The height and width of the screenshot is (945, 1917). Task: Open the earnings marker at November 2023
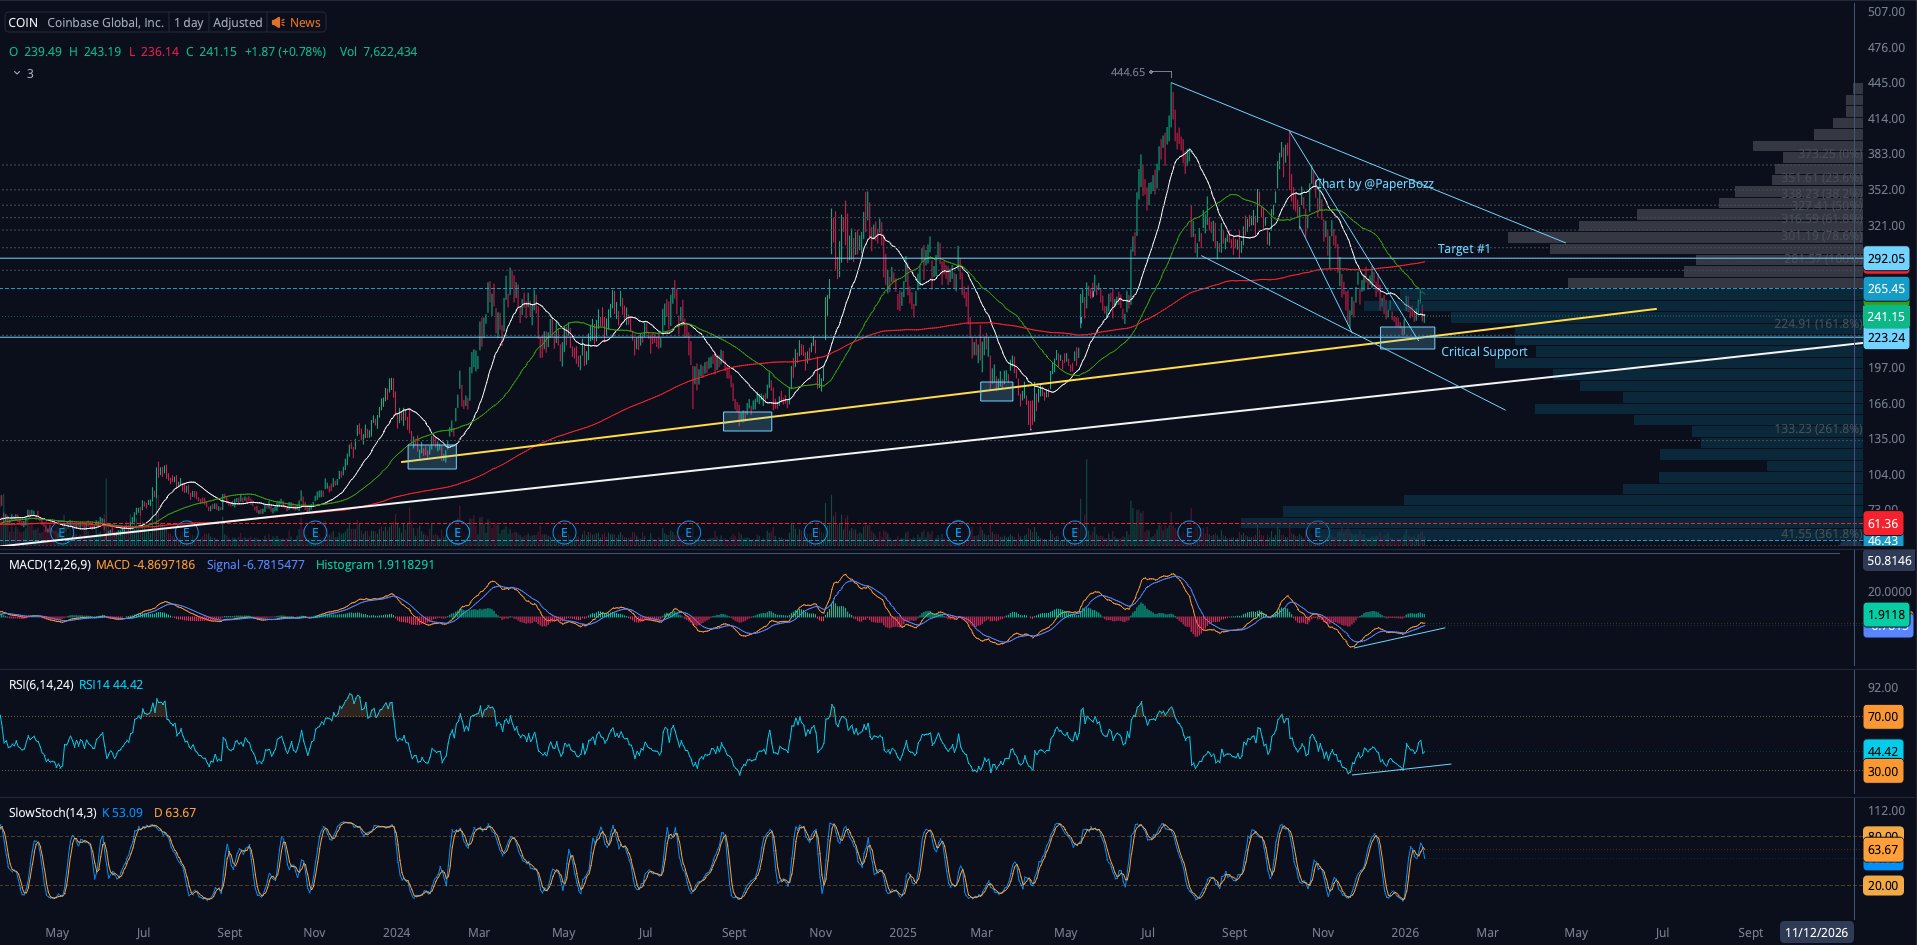point(315,532)
